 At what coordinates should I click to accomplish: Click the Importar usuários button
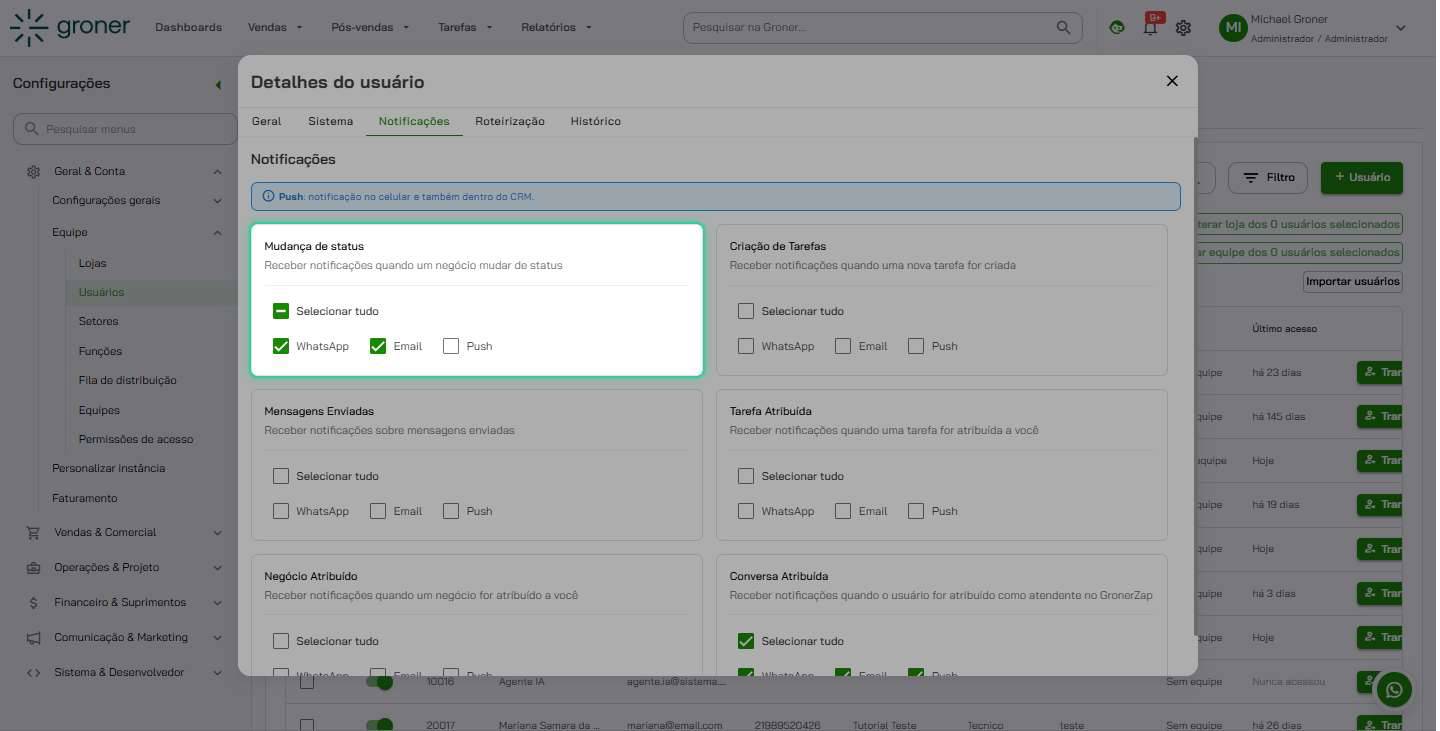1353,282
